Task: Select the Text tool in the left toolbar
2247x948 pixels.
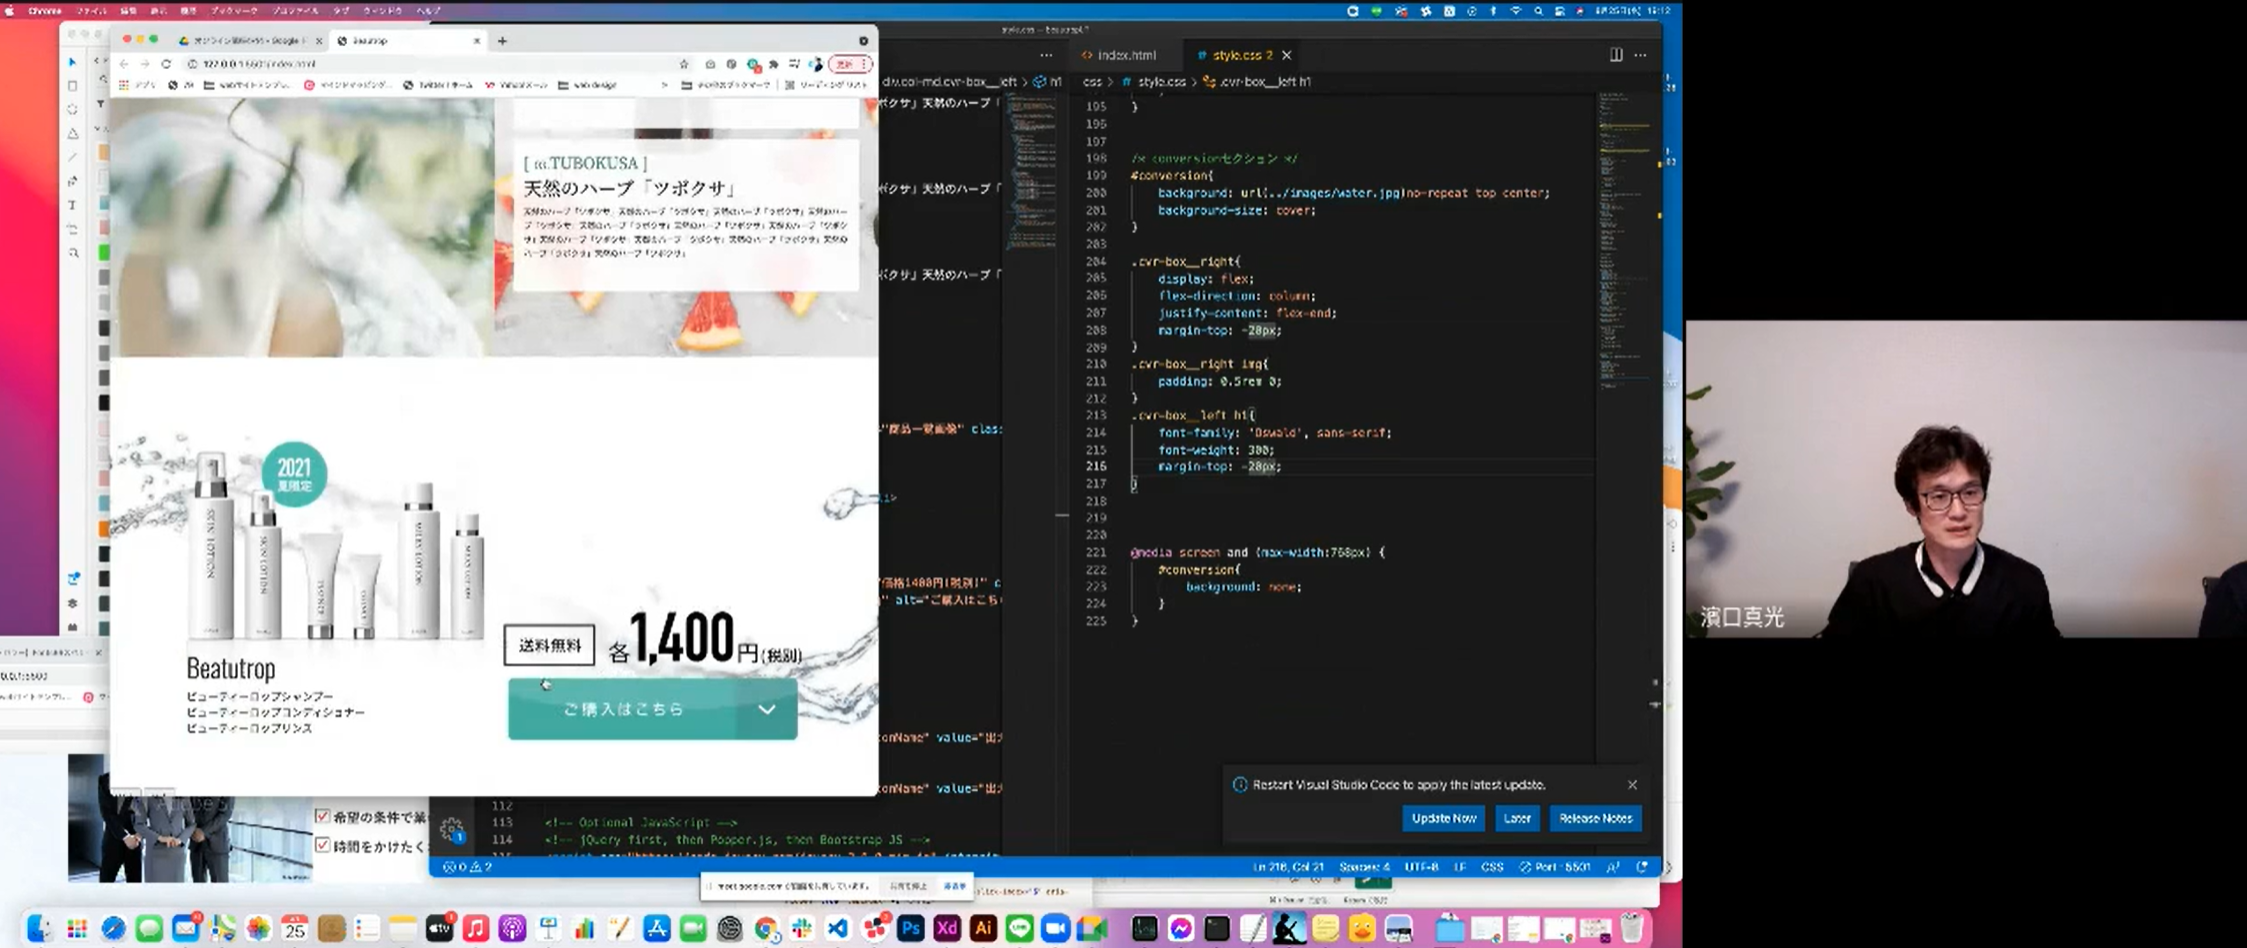Action: (x=72, y=205)
